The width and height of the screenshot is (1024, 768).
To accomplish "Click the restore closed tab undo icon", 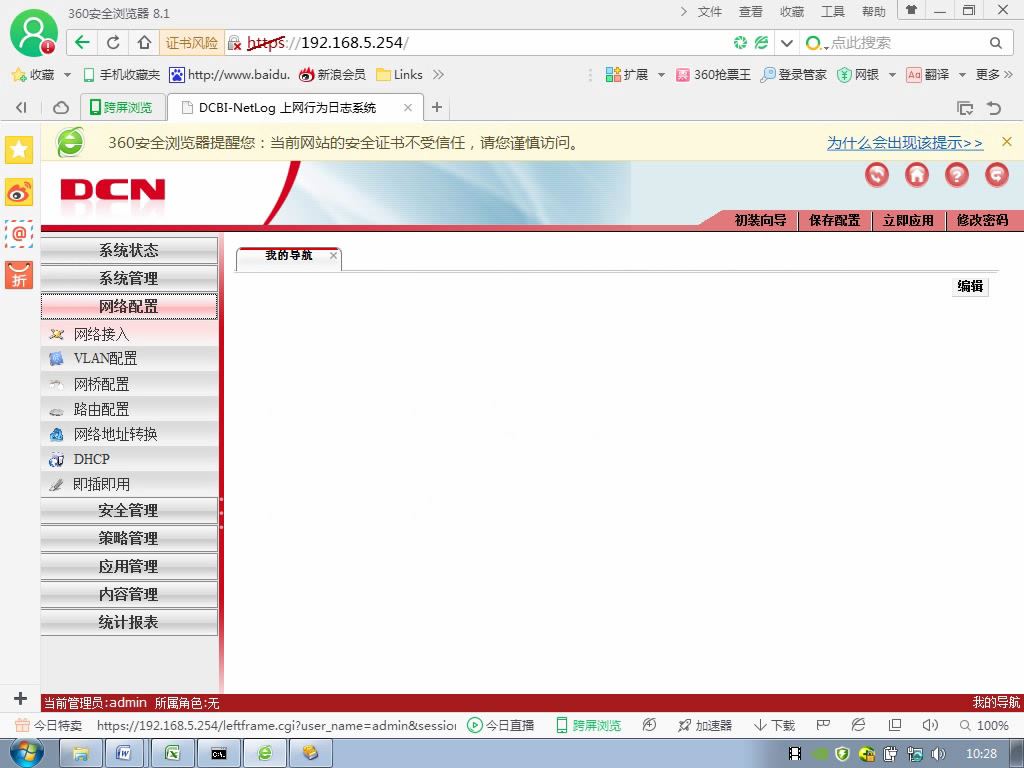I will (x=994, y=108).
